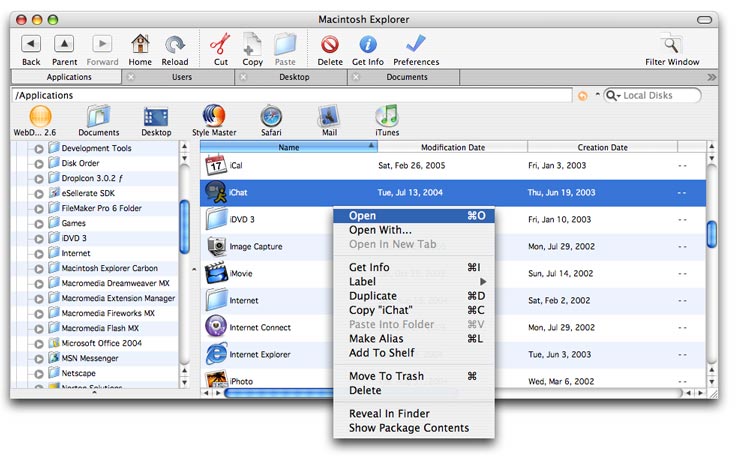This screenshot has width=741, height=459.
Task: Expand the eSellerate SDK tree folder
Action: point(39,194)
